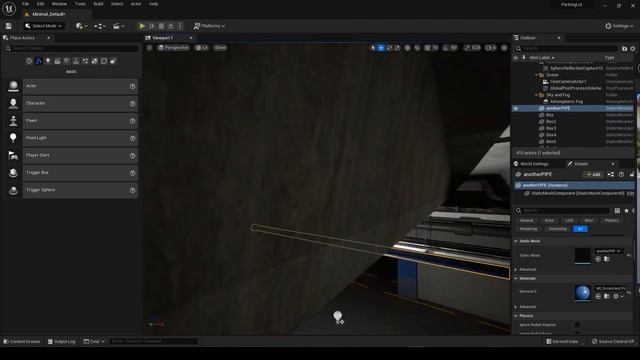Collapse the Sky and Fog folder in Outliner
The width and height of the screenshot is (640, 360).
click(x=536, y=95)
